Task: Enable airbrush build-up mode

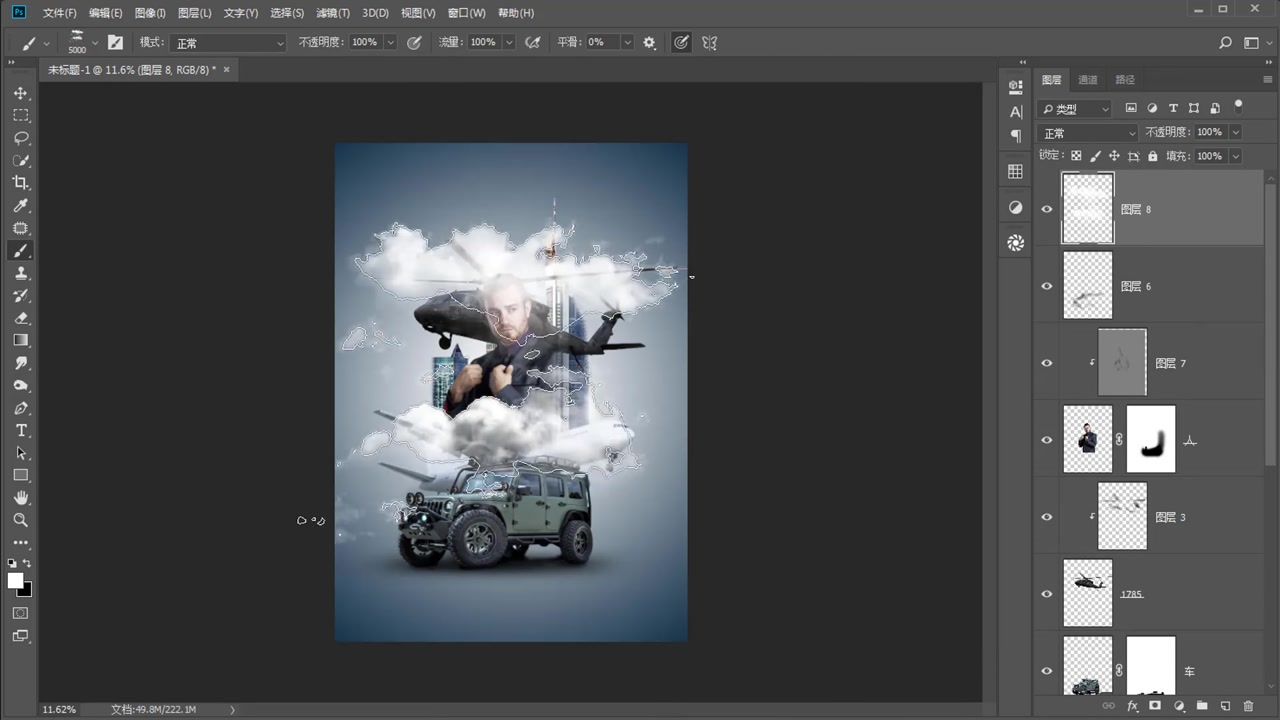Action: [x=533, y=42]
